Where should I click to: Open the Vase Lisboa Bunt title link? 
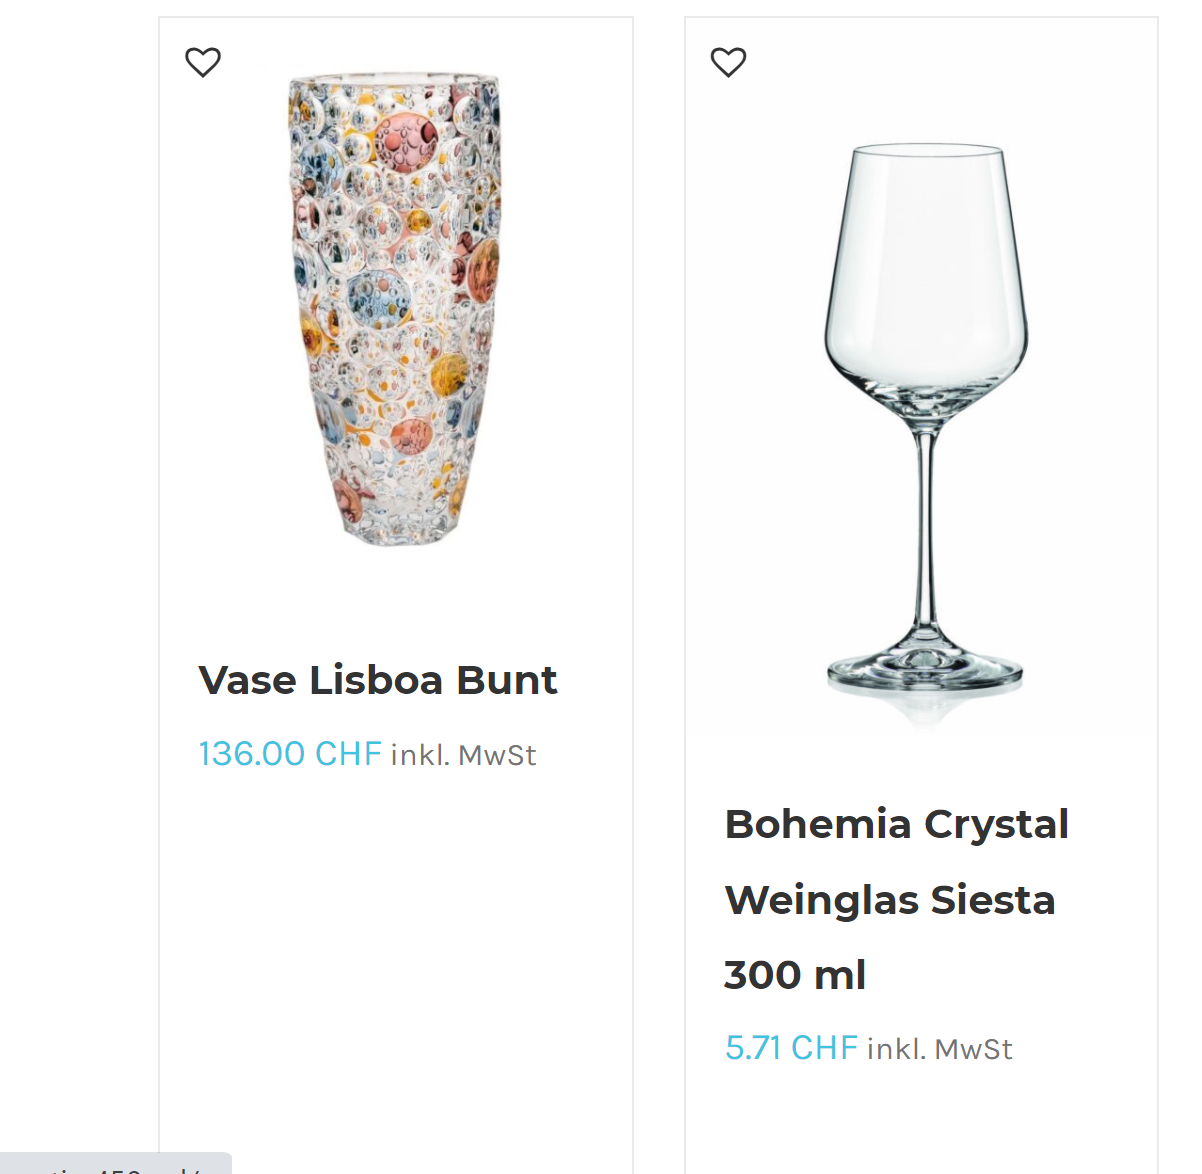coord(378,680)
